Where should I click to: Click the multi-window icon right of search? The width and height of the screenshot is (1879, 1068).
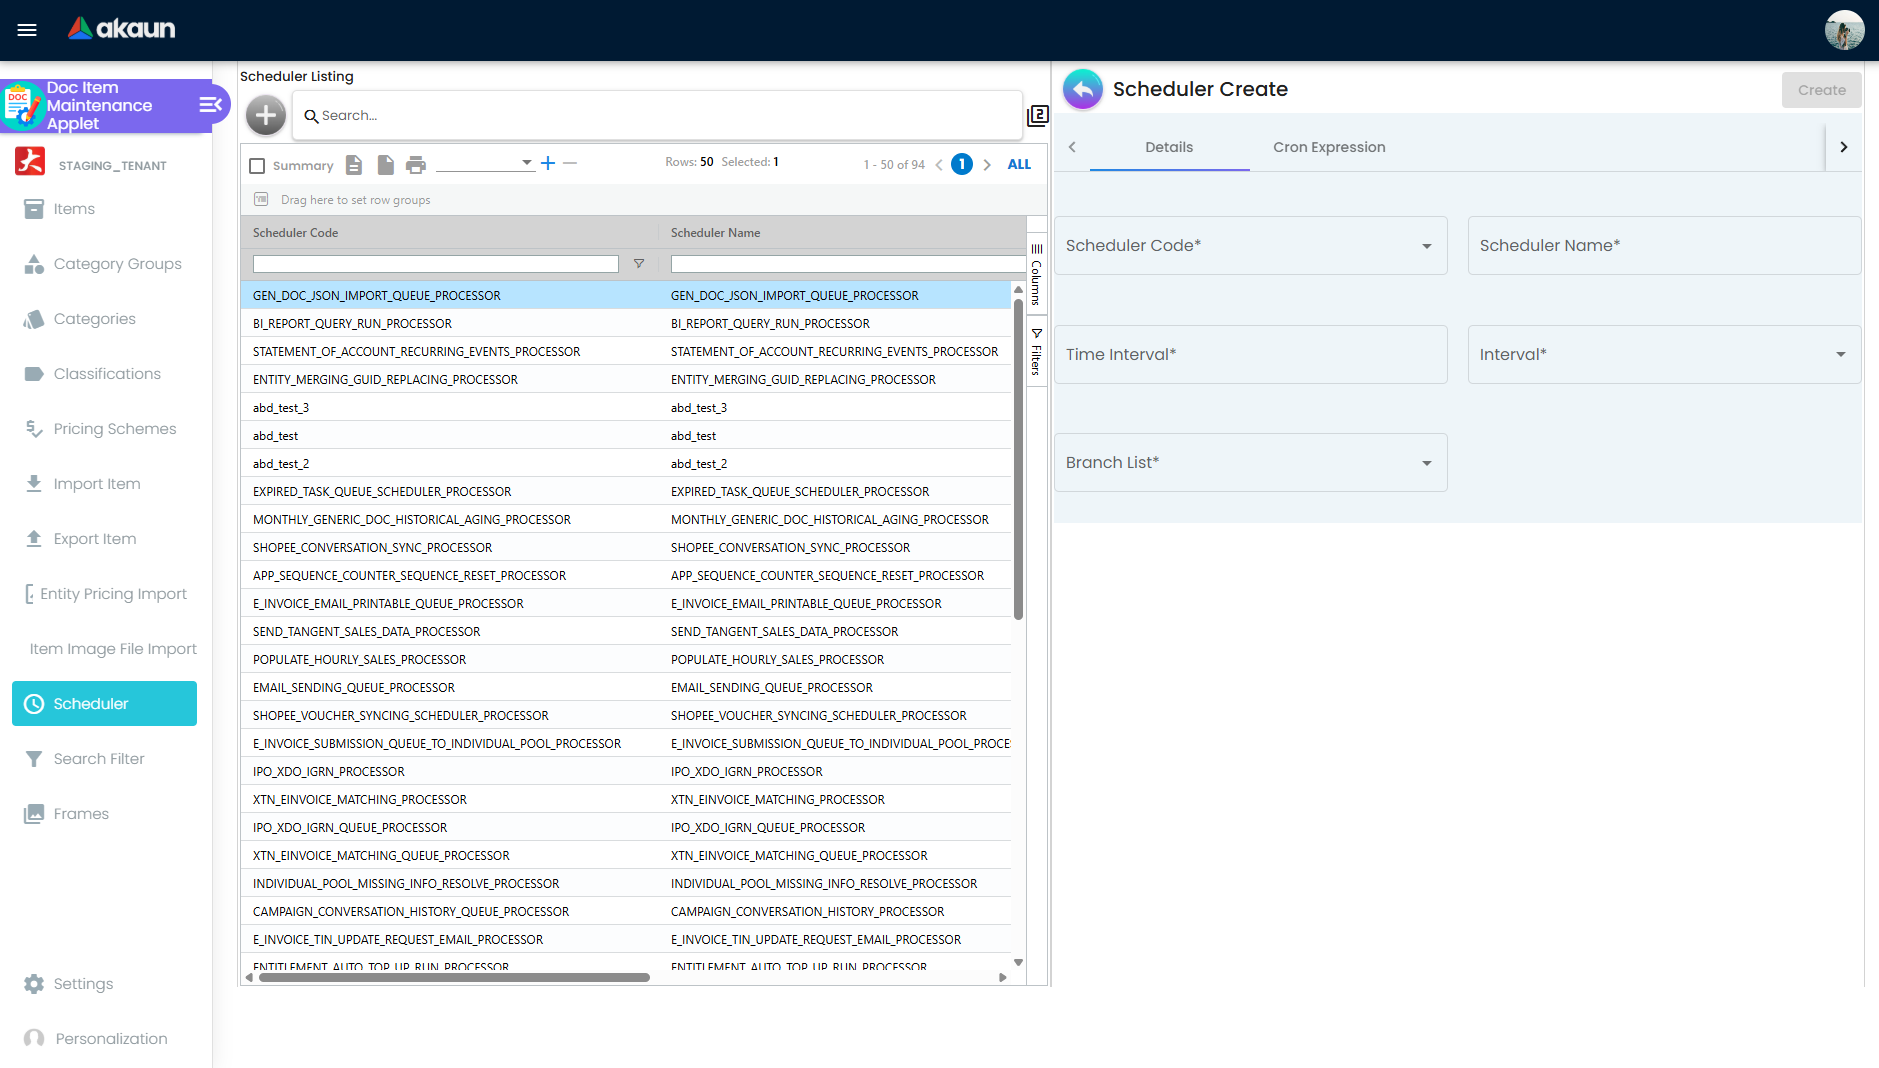click(1037, 116)
